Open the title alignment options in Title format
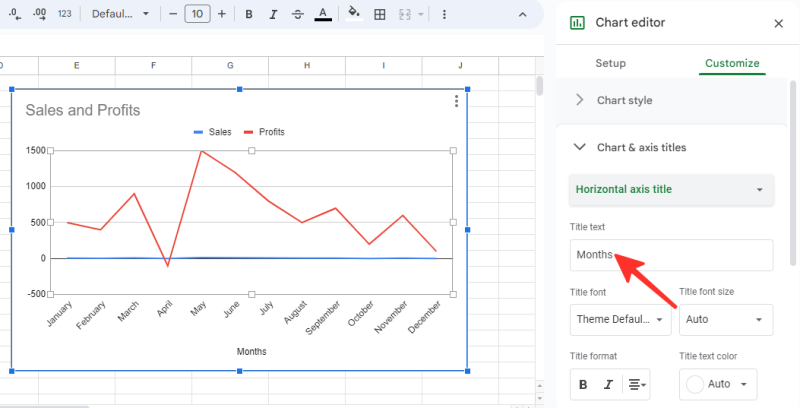800x408 pixels. tap(637, 384)
